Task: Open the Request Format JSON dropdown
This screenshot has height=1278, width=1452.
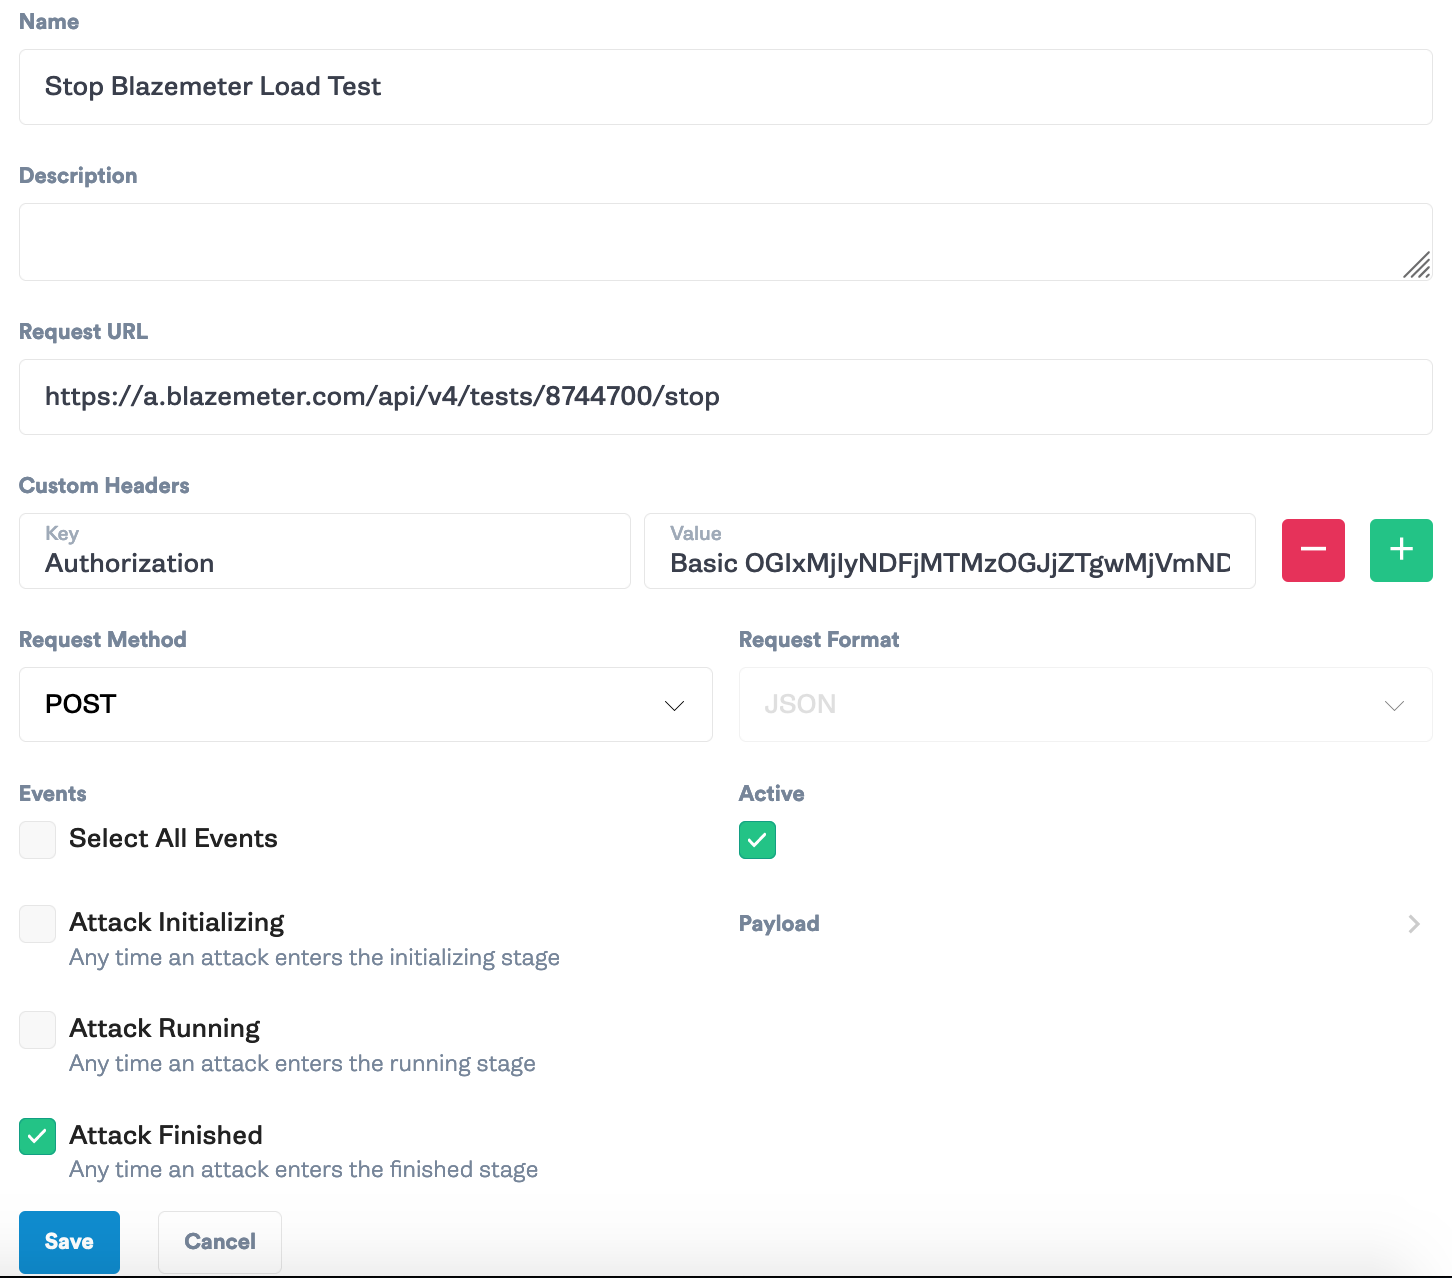Action: point(1086,704)
